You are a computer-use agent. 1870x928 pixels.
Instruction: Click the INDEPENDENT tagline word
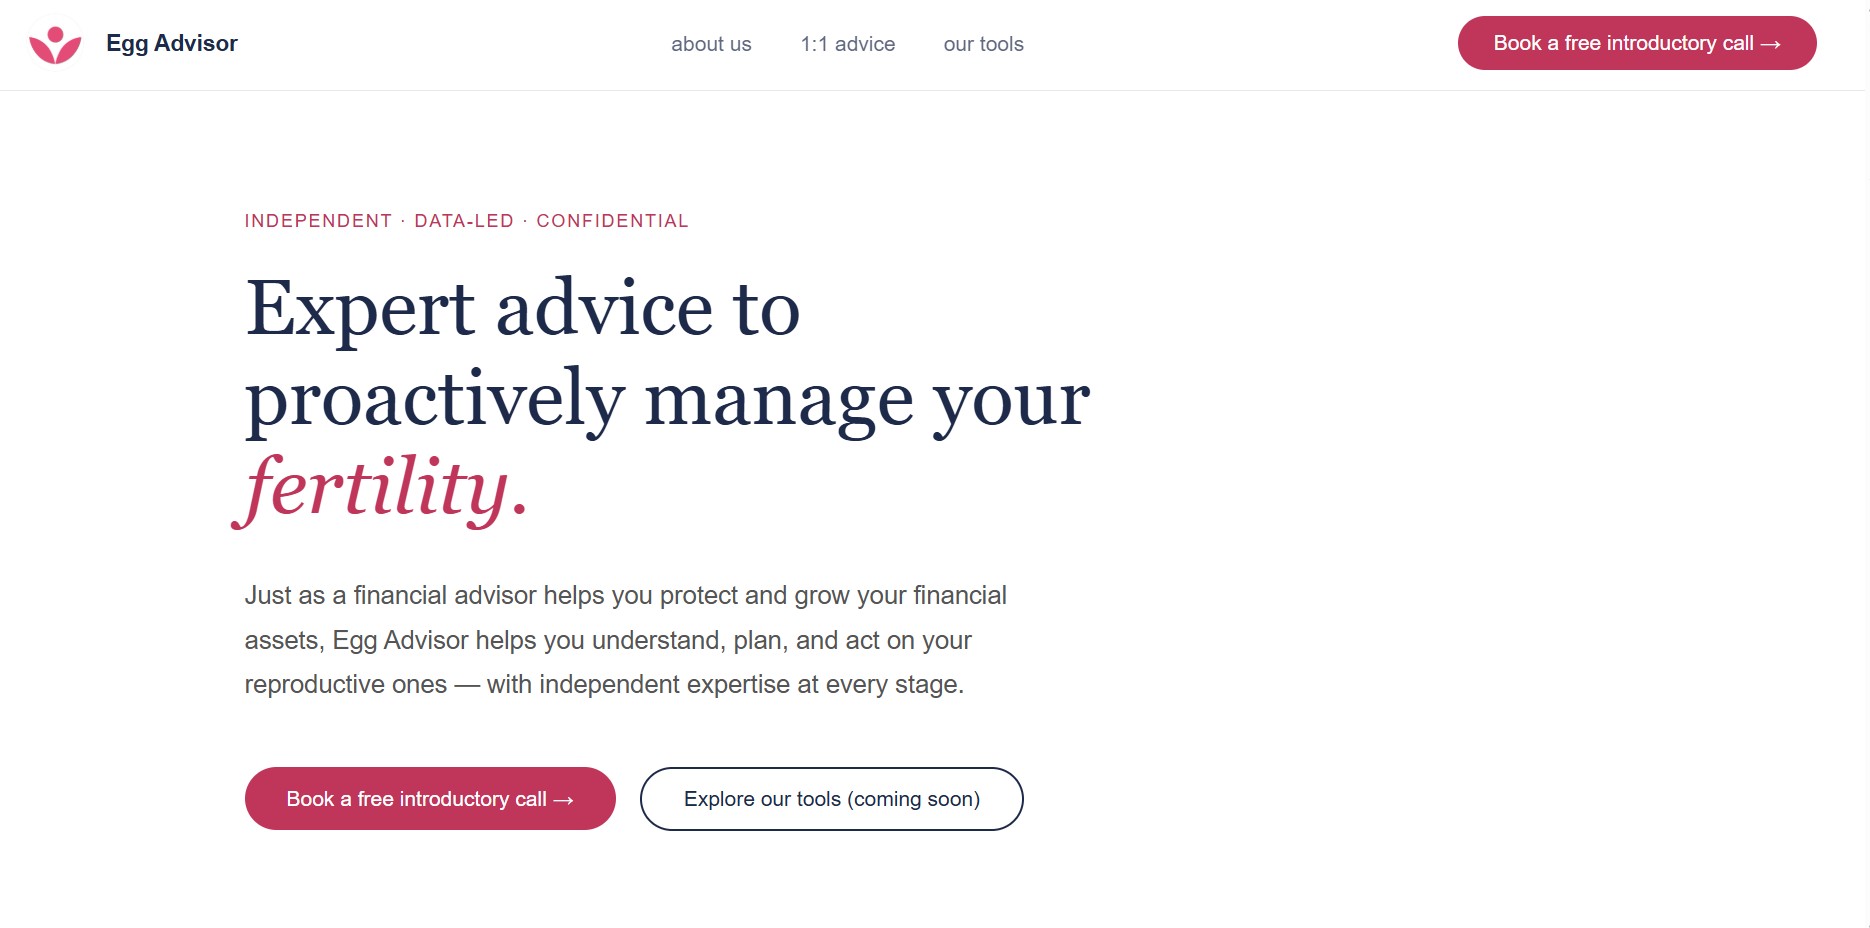click(318, 221)
